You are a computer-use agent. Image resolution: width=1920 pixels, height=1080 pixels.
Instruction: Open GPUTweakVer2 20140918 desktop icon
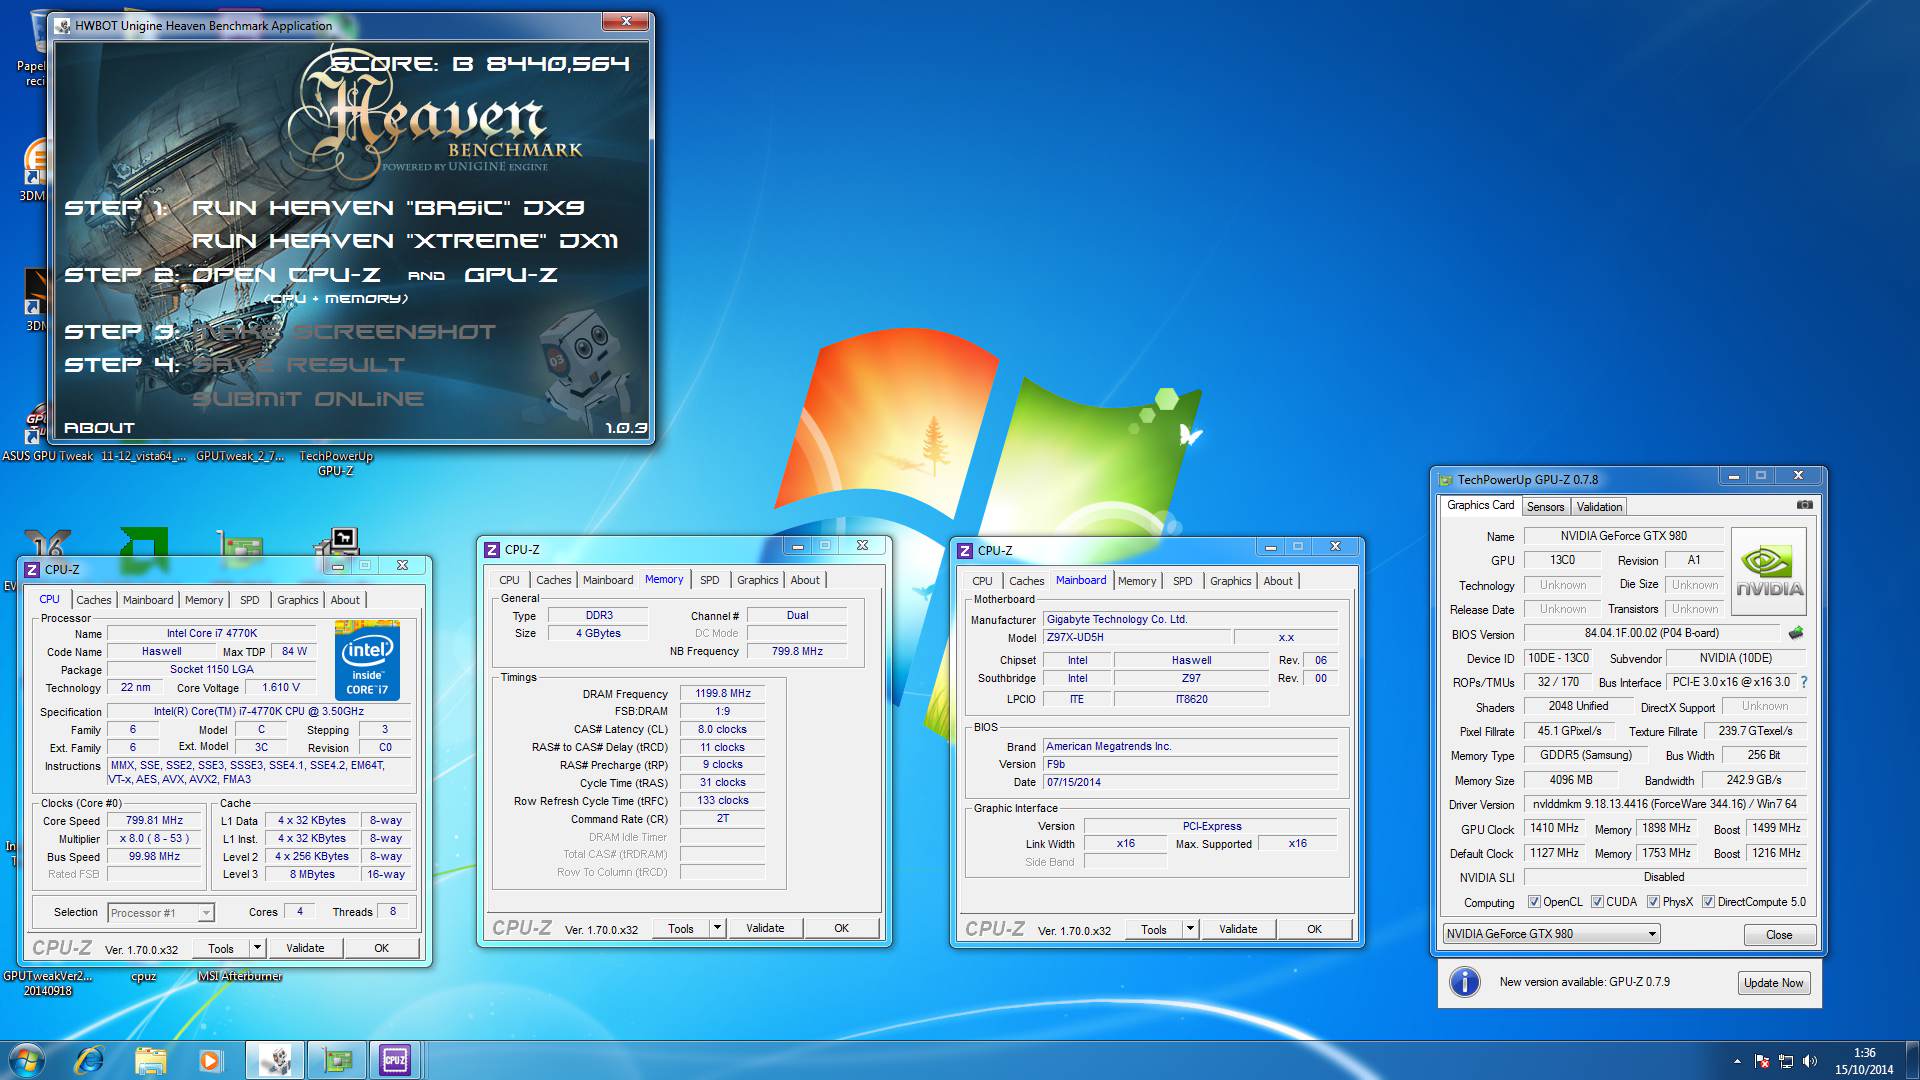(47, 983)
